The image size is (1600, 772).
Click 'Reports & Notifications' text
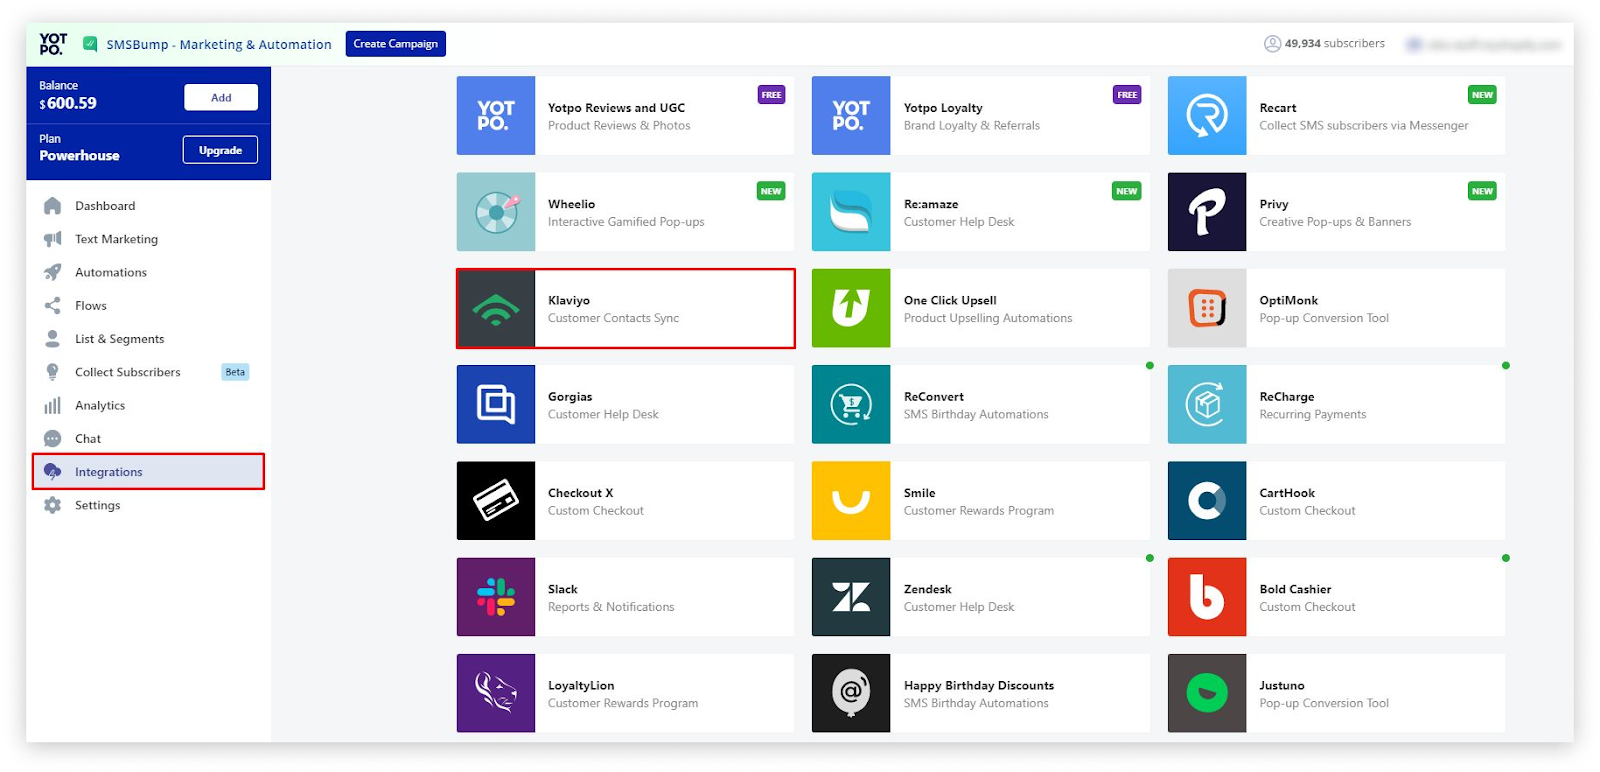click(611, 607)
